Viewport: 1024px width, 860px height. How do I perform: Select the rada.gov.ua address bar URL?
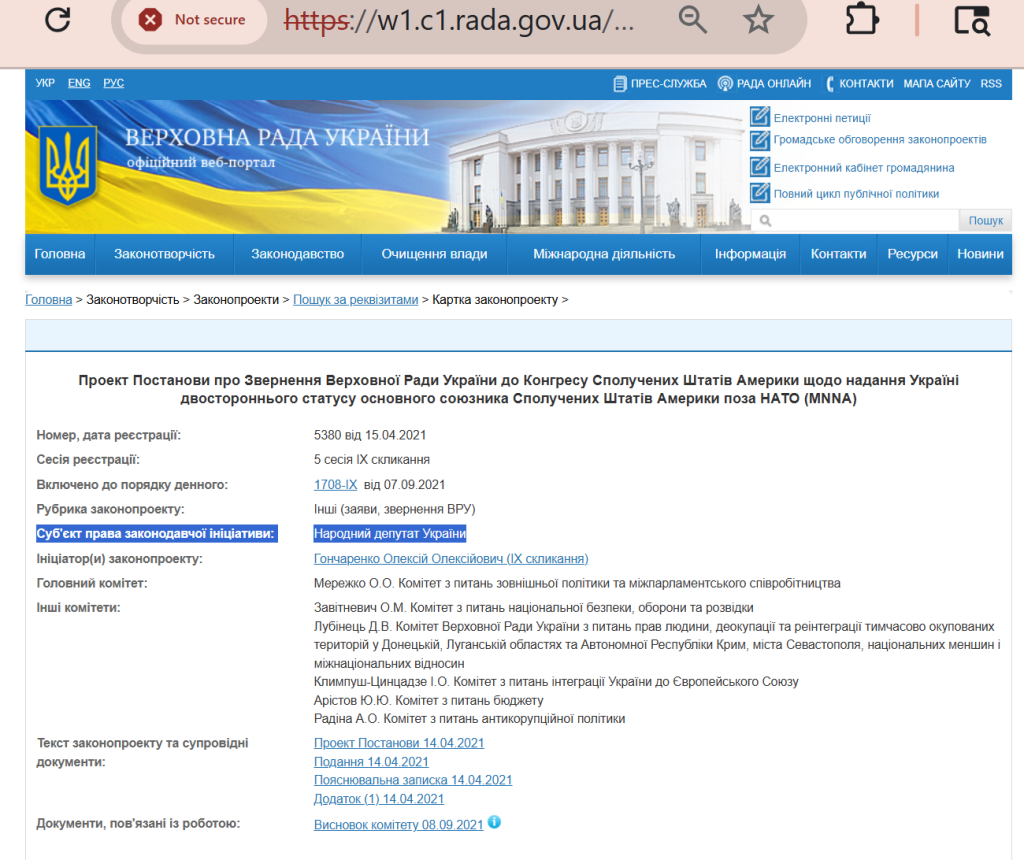(x=459, y=20)
